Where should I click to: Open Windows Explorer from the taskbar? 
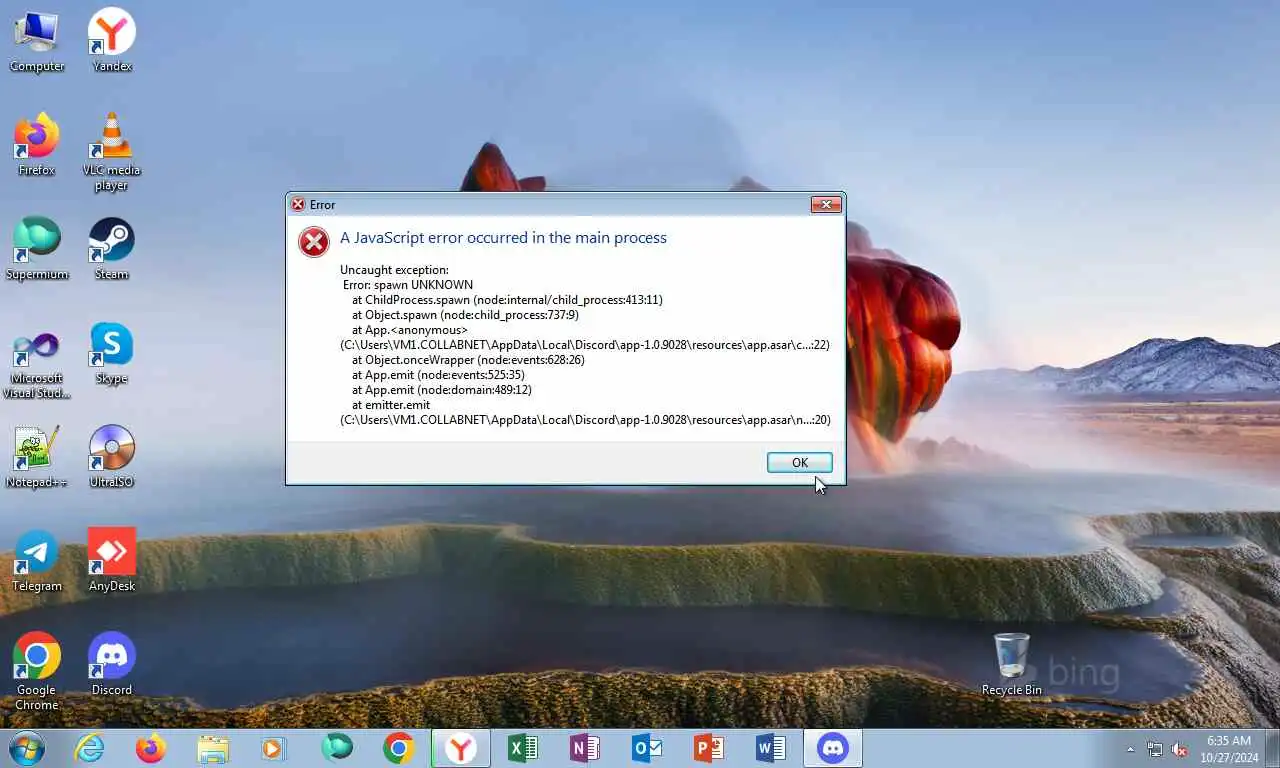click(x=213, y=748)
